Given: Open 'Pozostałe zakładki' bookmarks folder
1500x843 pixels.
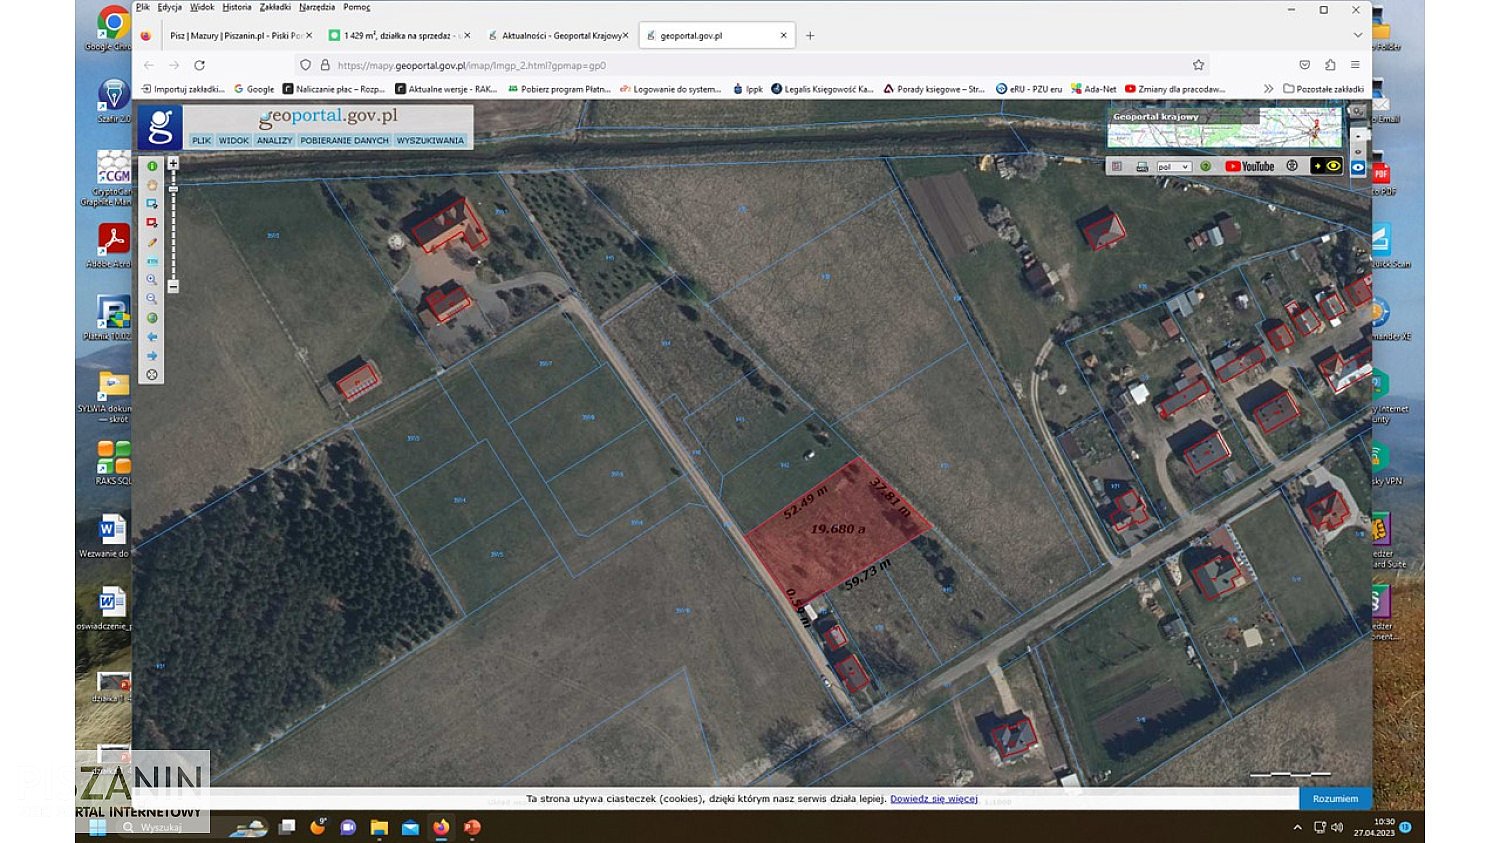Looking at the screenshot, I should click(1323, 89).
